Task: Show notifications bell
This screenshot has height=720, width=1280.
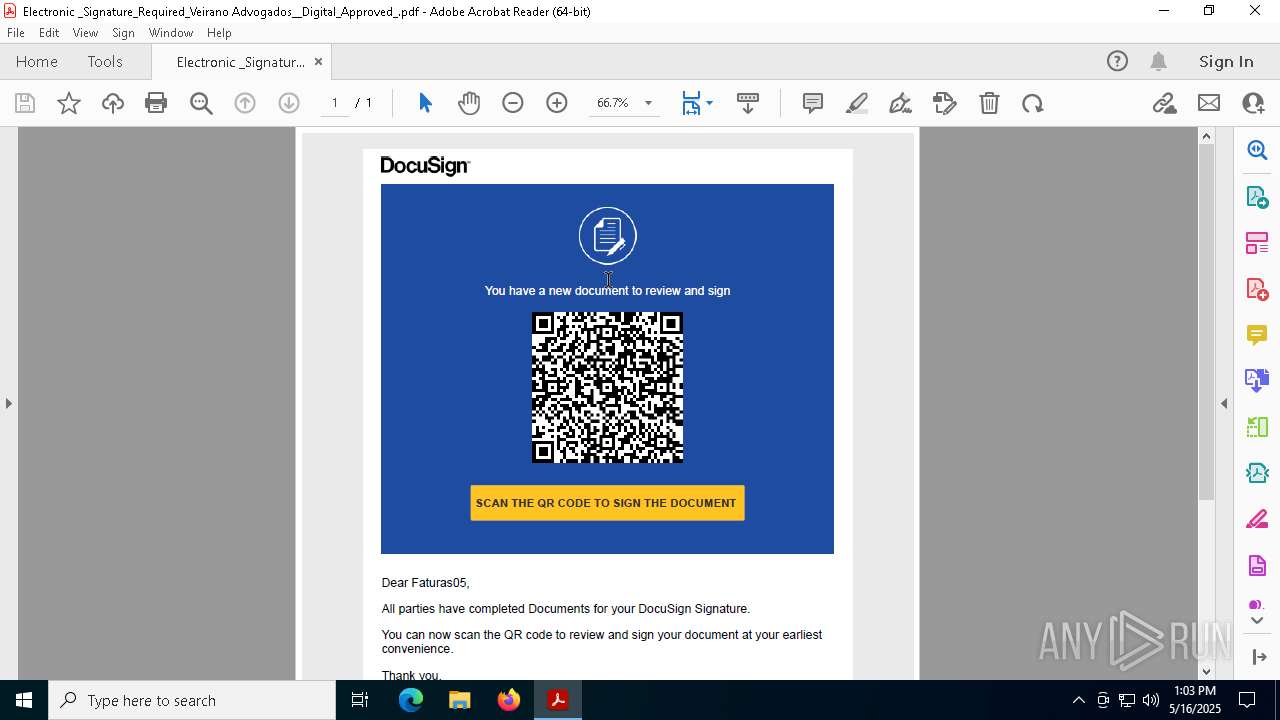Action: point(1158,61)
